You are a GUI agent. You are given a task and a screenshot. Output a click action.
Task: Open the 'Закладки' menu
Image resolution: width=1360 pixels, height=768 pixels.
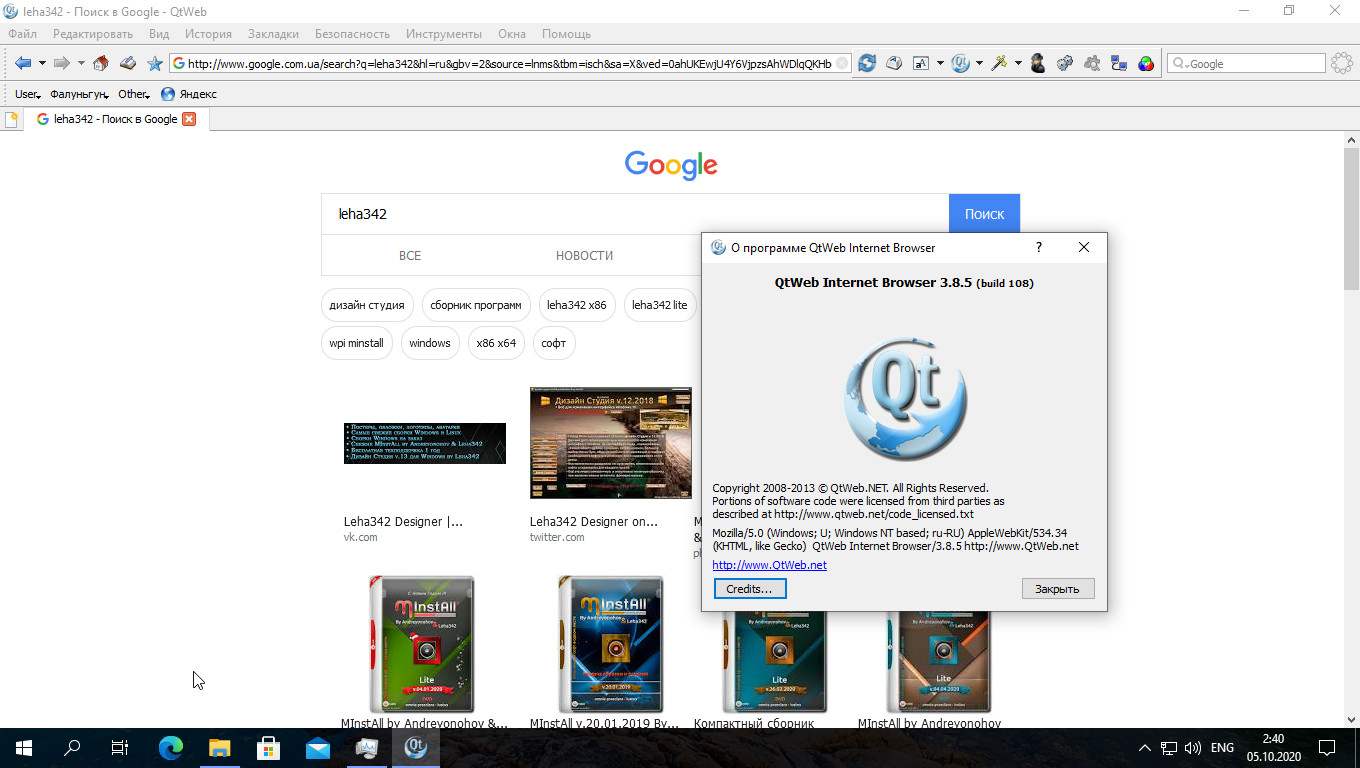(x=273, y=34)
